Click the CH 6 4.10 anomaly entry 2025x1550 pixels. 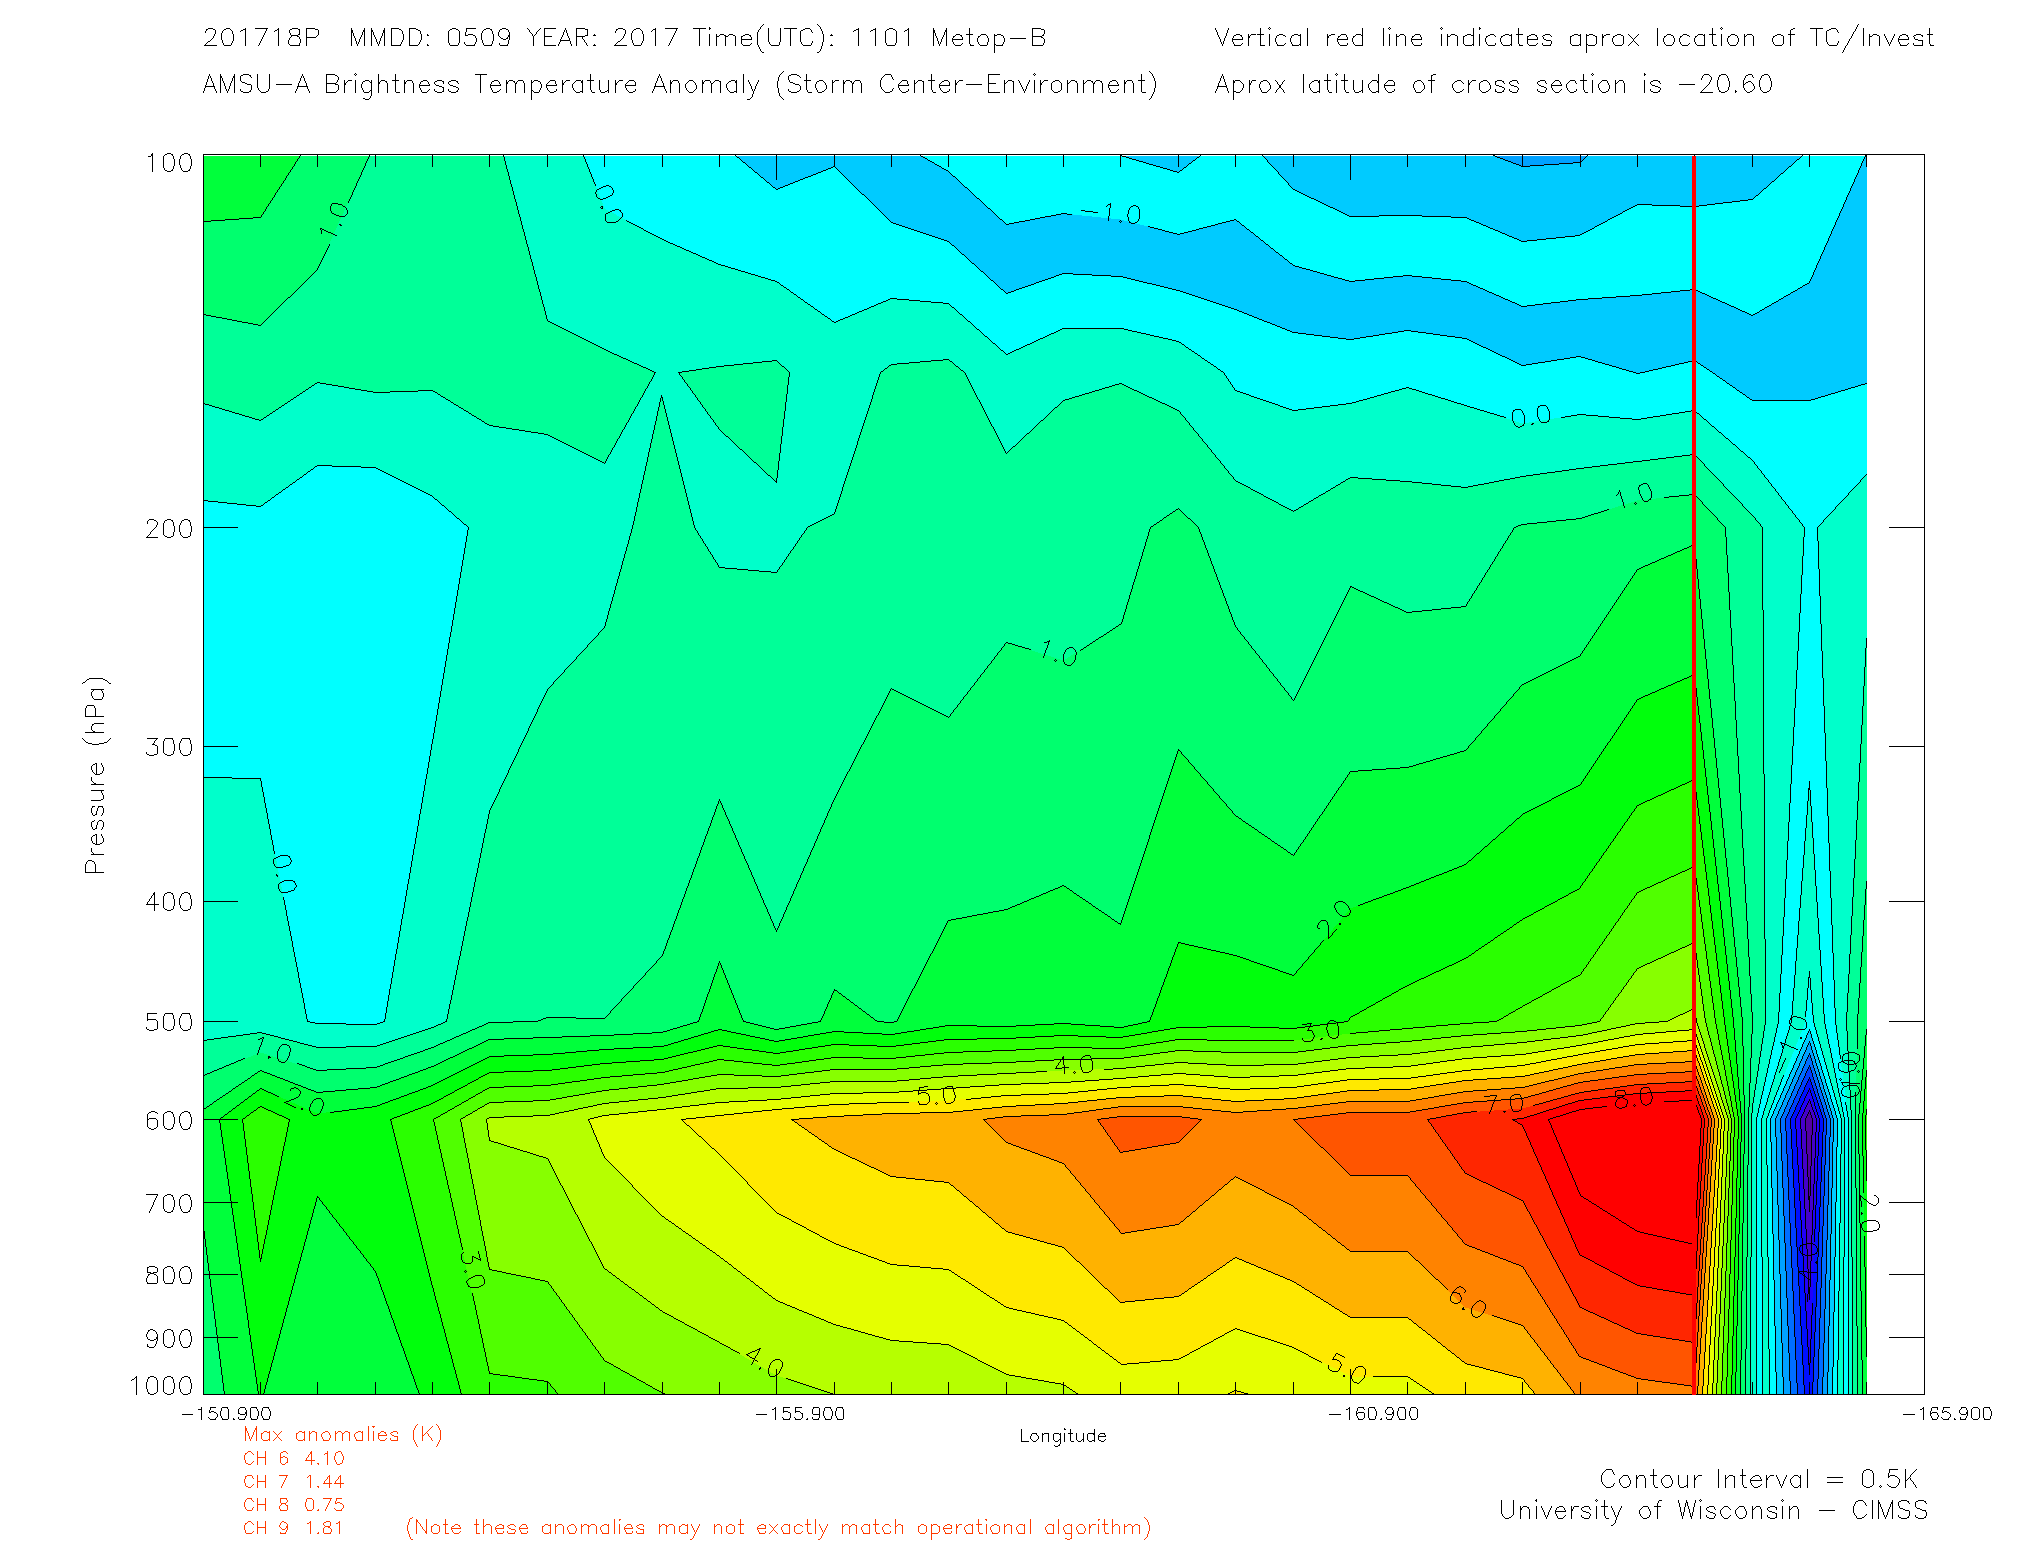[293, 1459]
